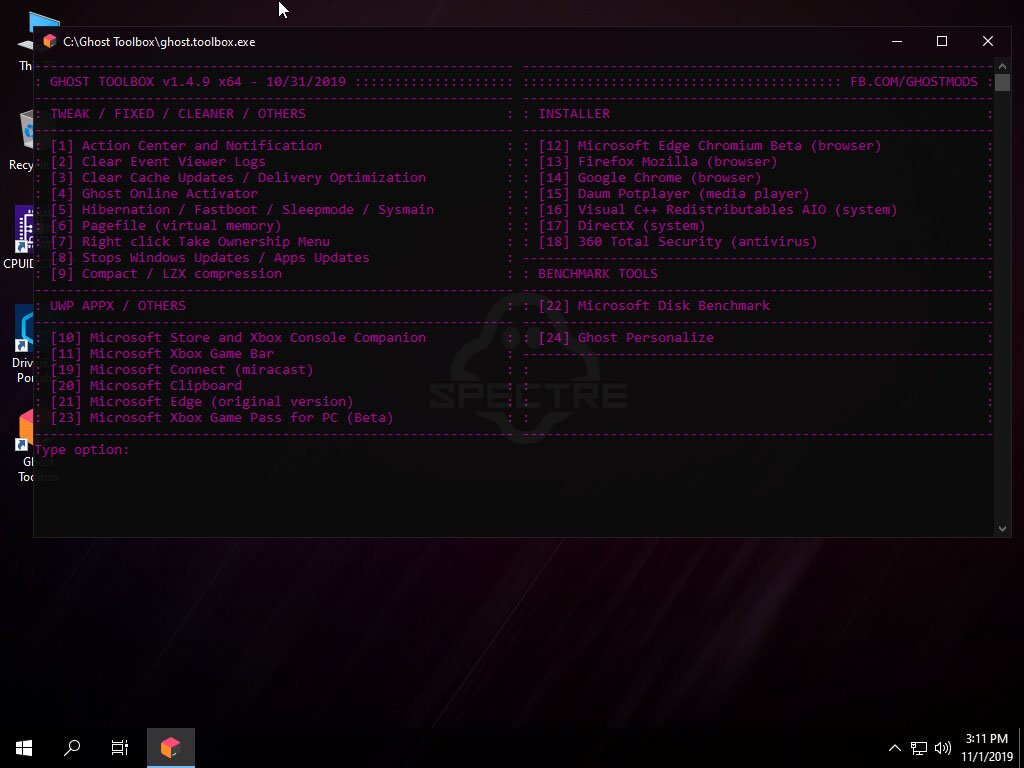The width and height of the screenshot is (1024, 768).
Task: Select '[11] Microsoft Xbox Game Bar' line
Action: click(x=162, y=353)
